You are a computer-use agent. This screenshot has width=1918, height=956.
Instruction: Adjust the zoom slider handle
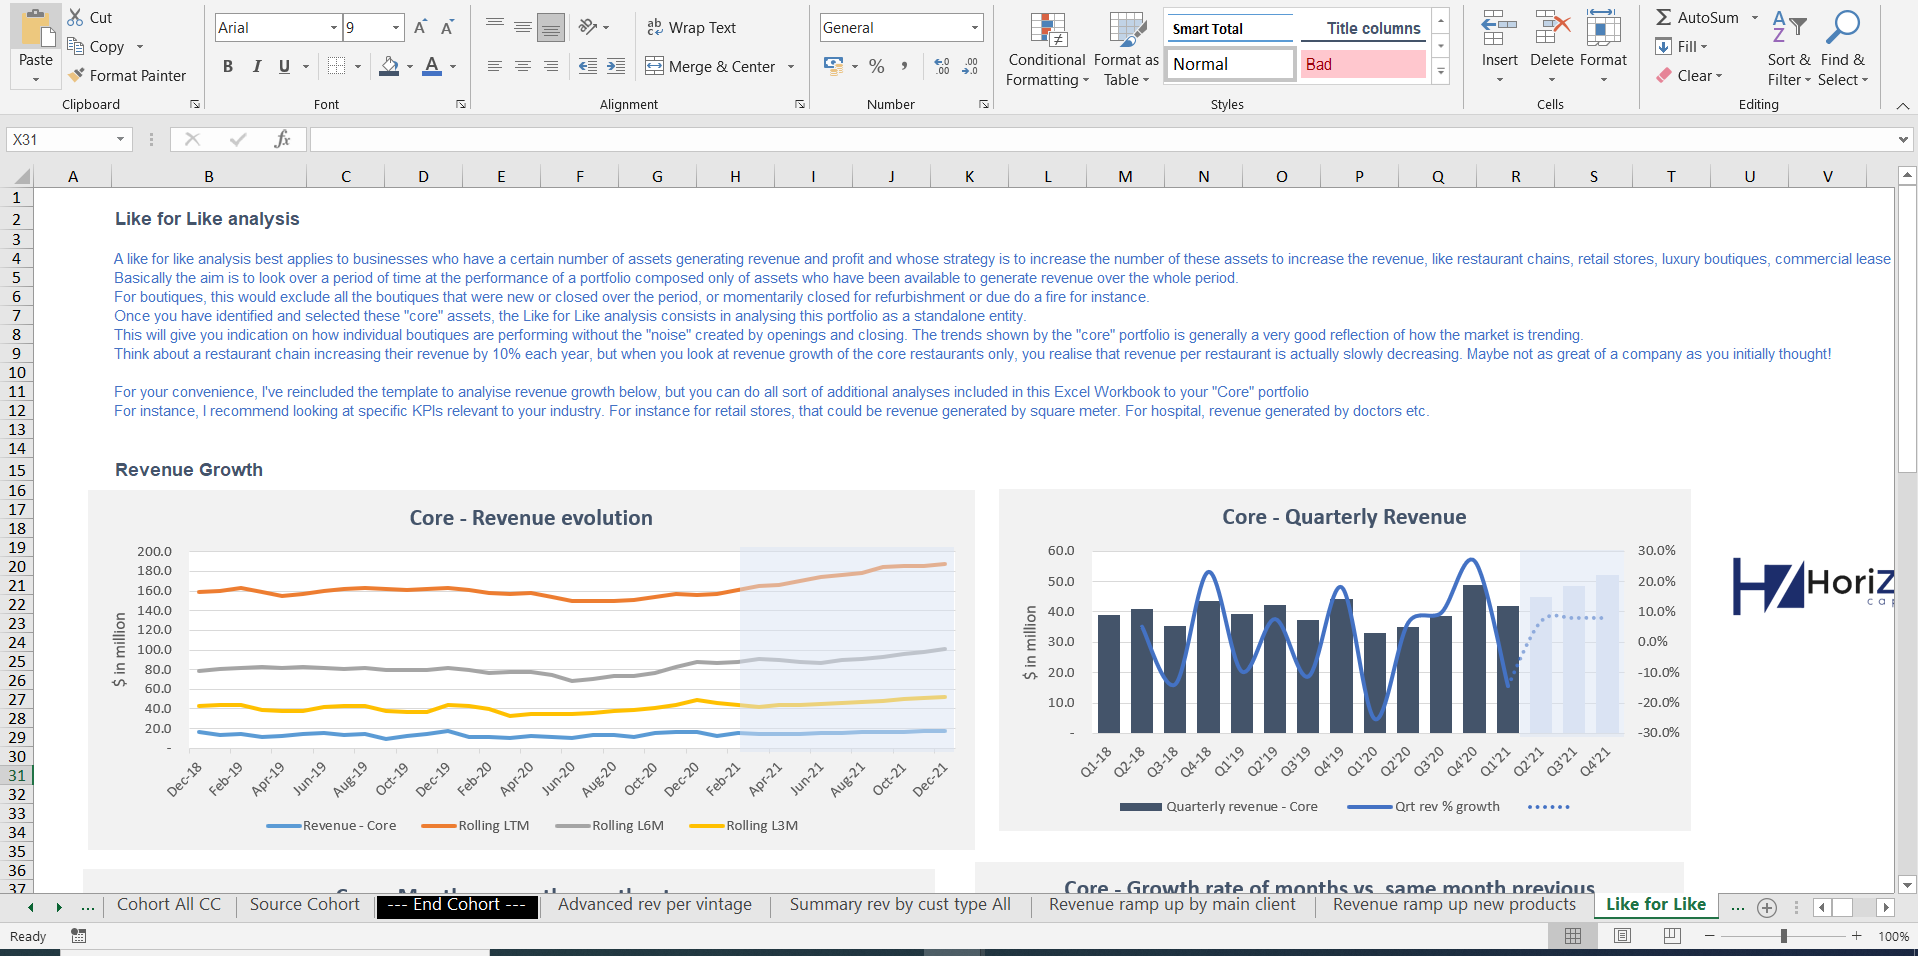pos(1784,936)
